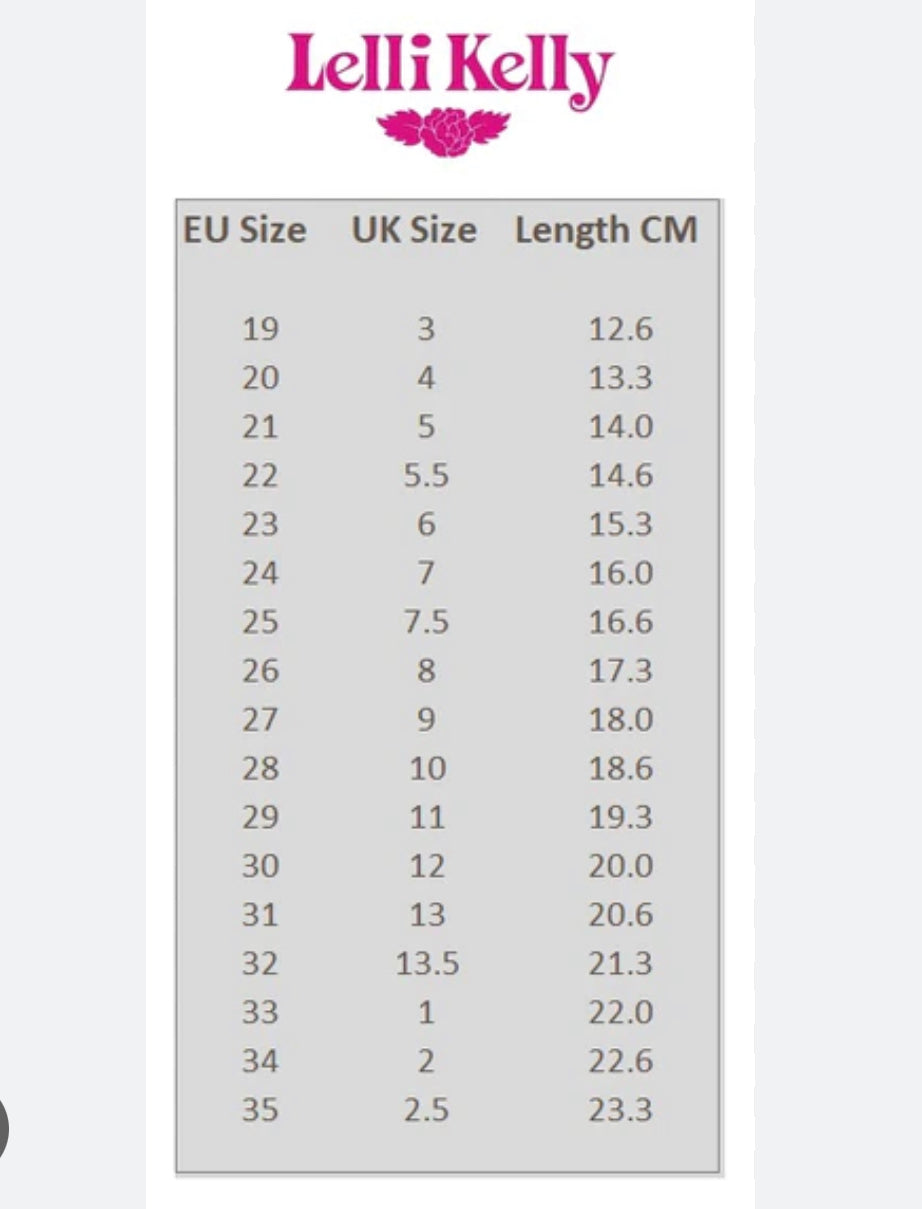Screen dimensions: 922x1209
Task: Select EU size 28 in the chart
Action: click(260, 769)
